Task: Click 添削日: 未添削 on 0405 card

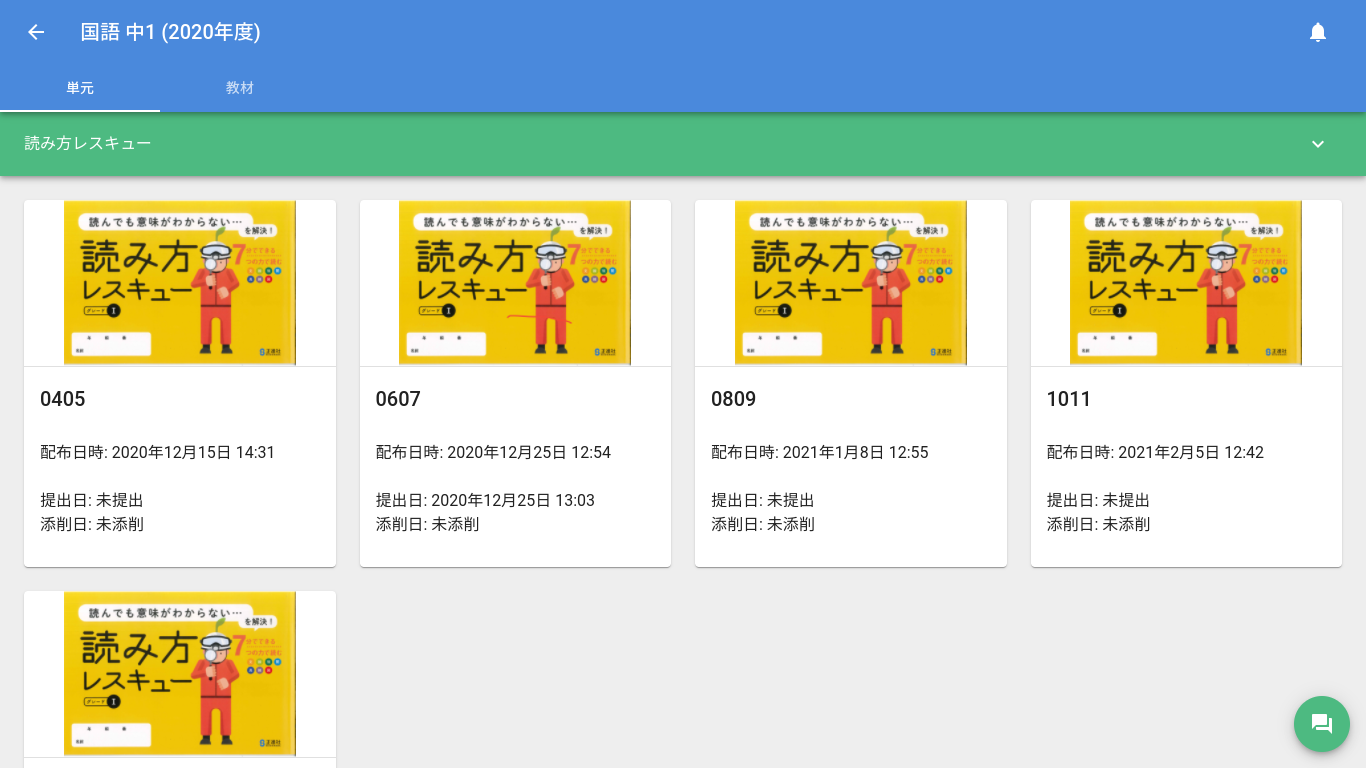Action: [x=92, y=524]
